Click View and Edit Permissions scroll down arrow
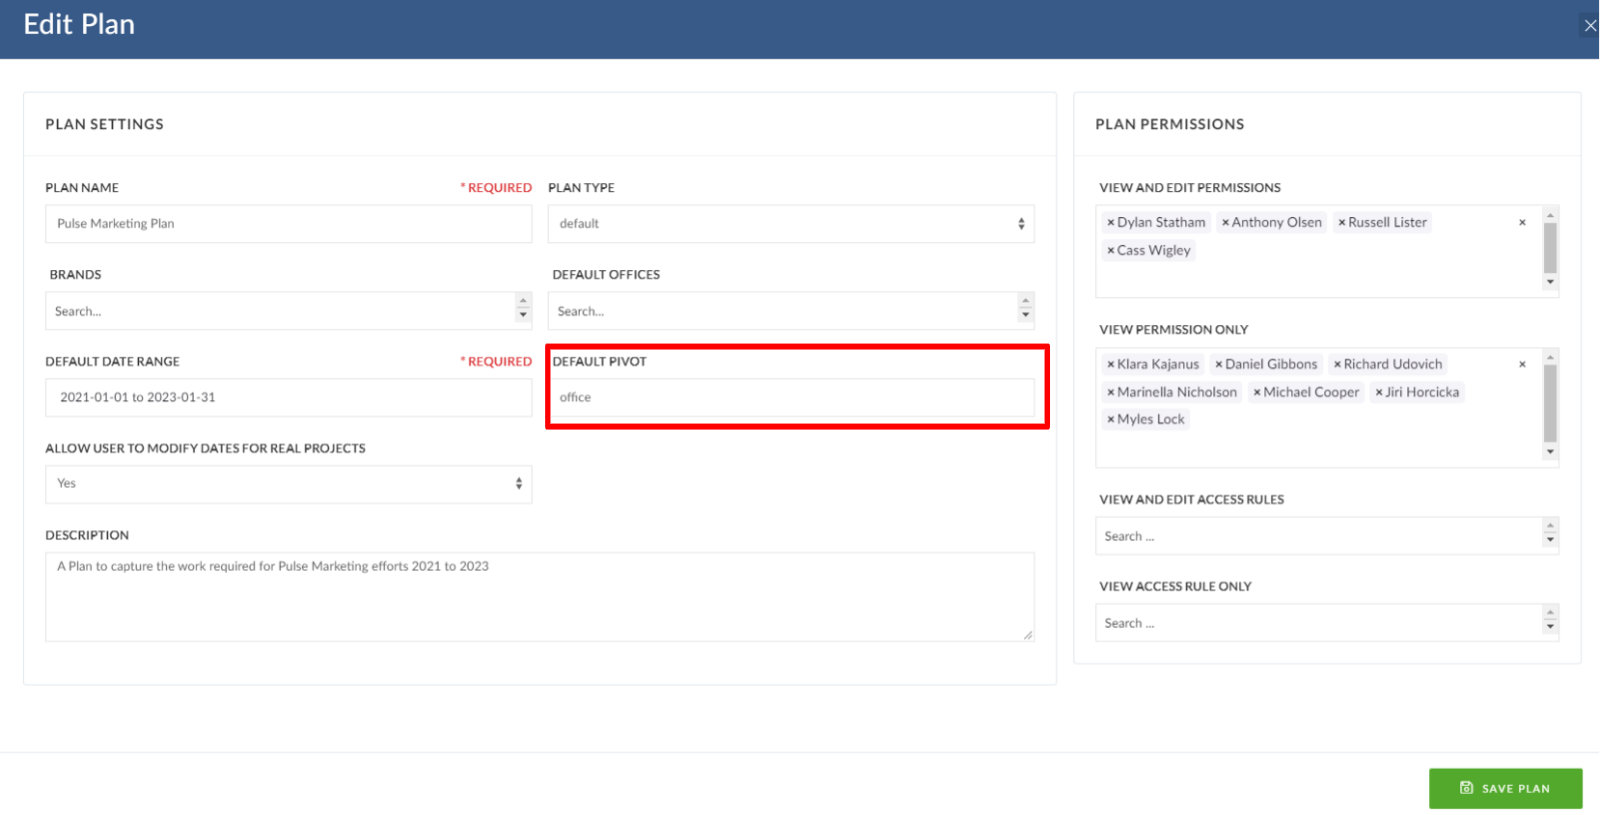 (x=1550, y=283)
